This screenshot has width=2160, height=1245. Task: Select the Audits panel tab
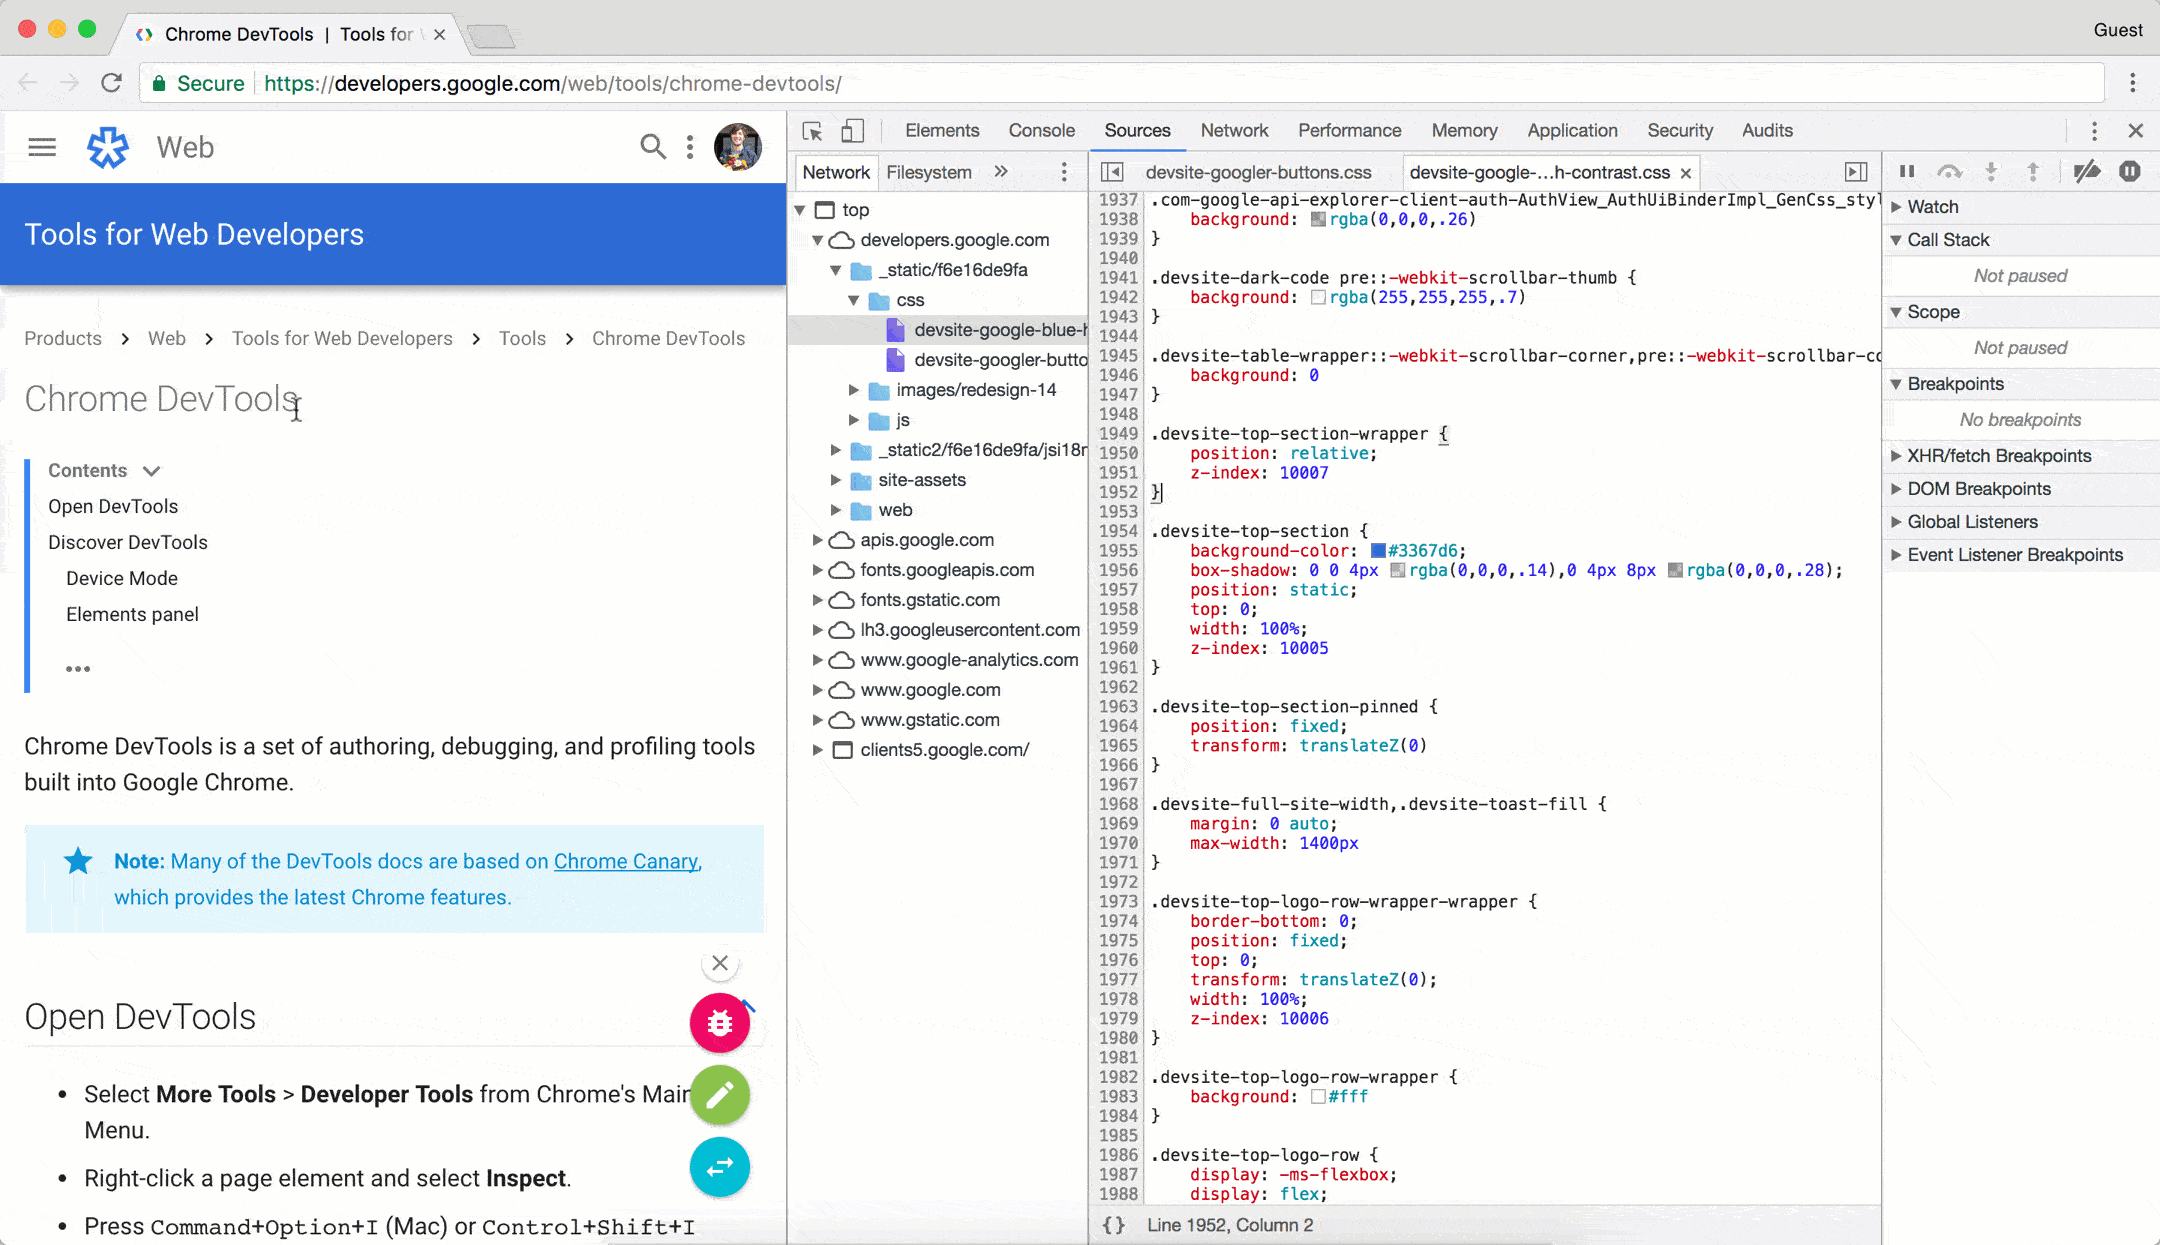pyautogui.click(x=1767, y=131)
